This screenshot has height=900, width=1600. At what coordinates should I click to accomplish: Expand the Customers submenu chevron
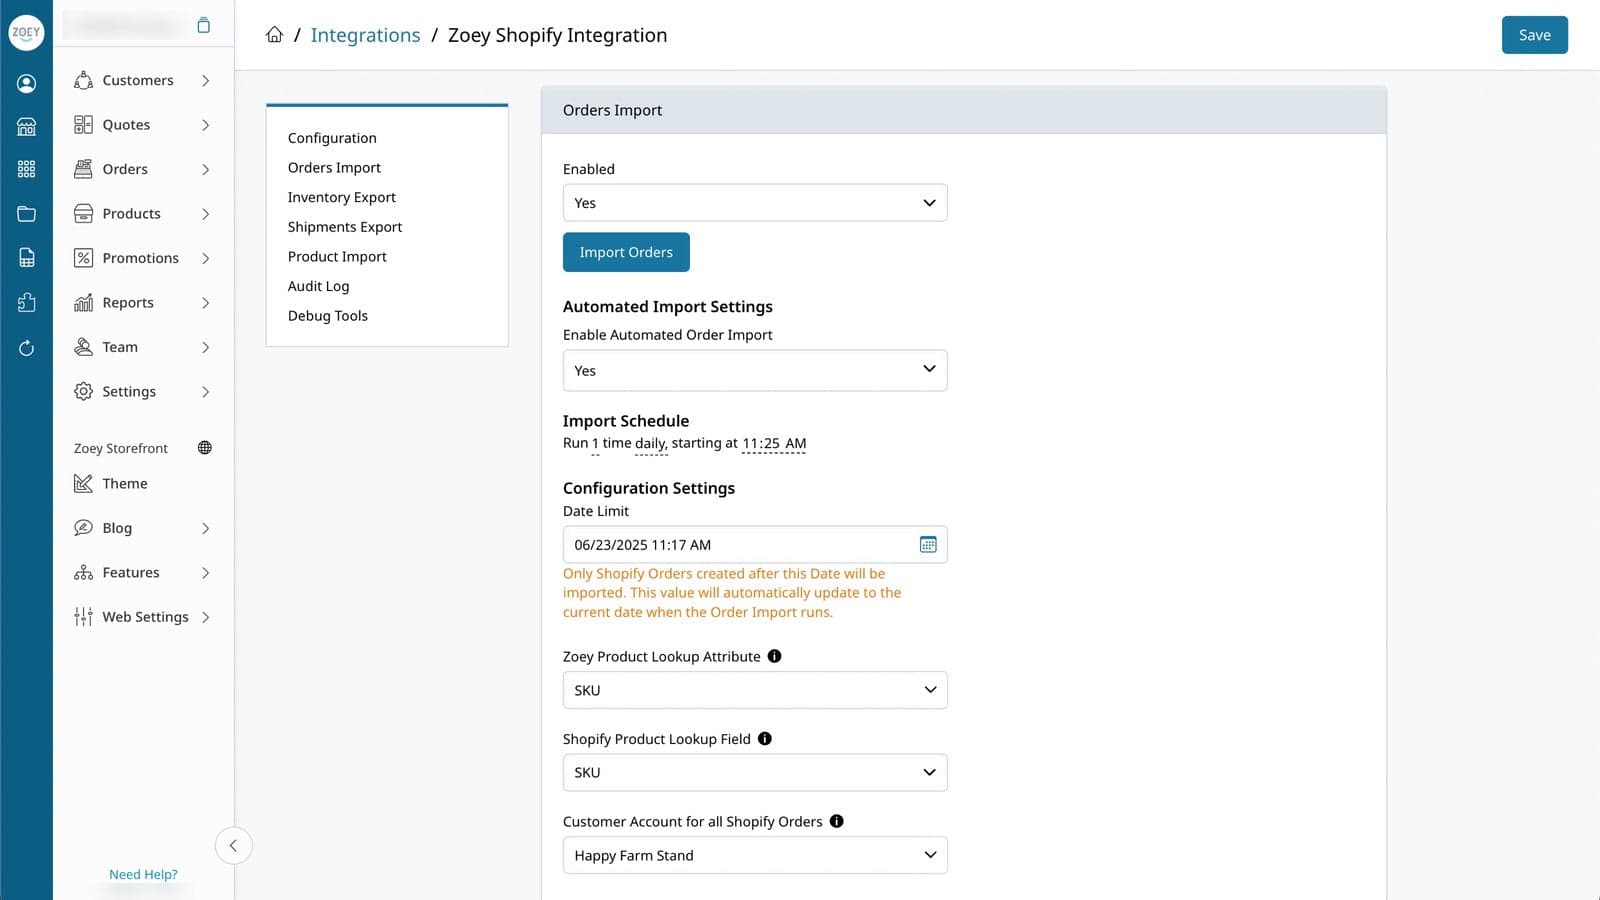click(x=205, y=80)
